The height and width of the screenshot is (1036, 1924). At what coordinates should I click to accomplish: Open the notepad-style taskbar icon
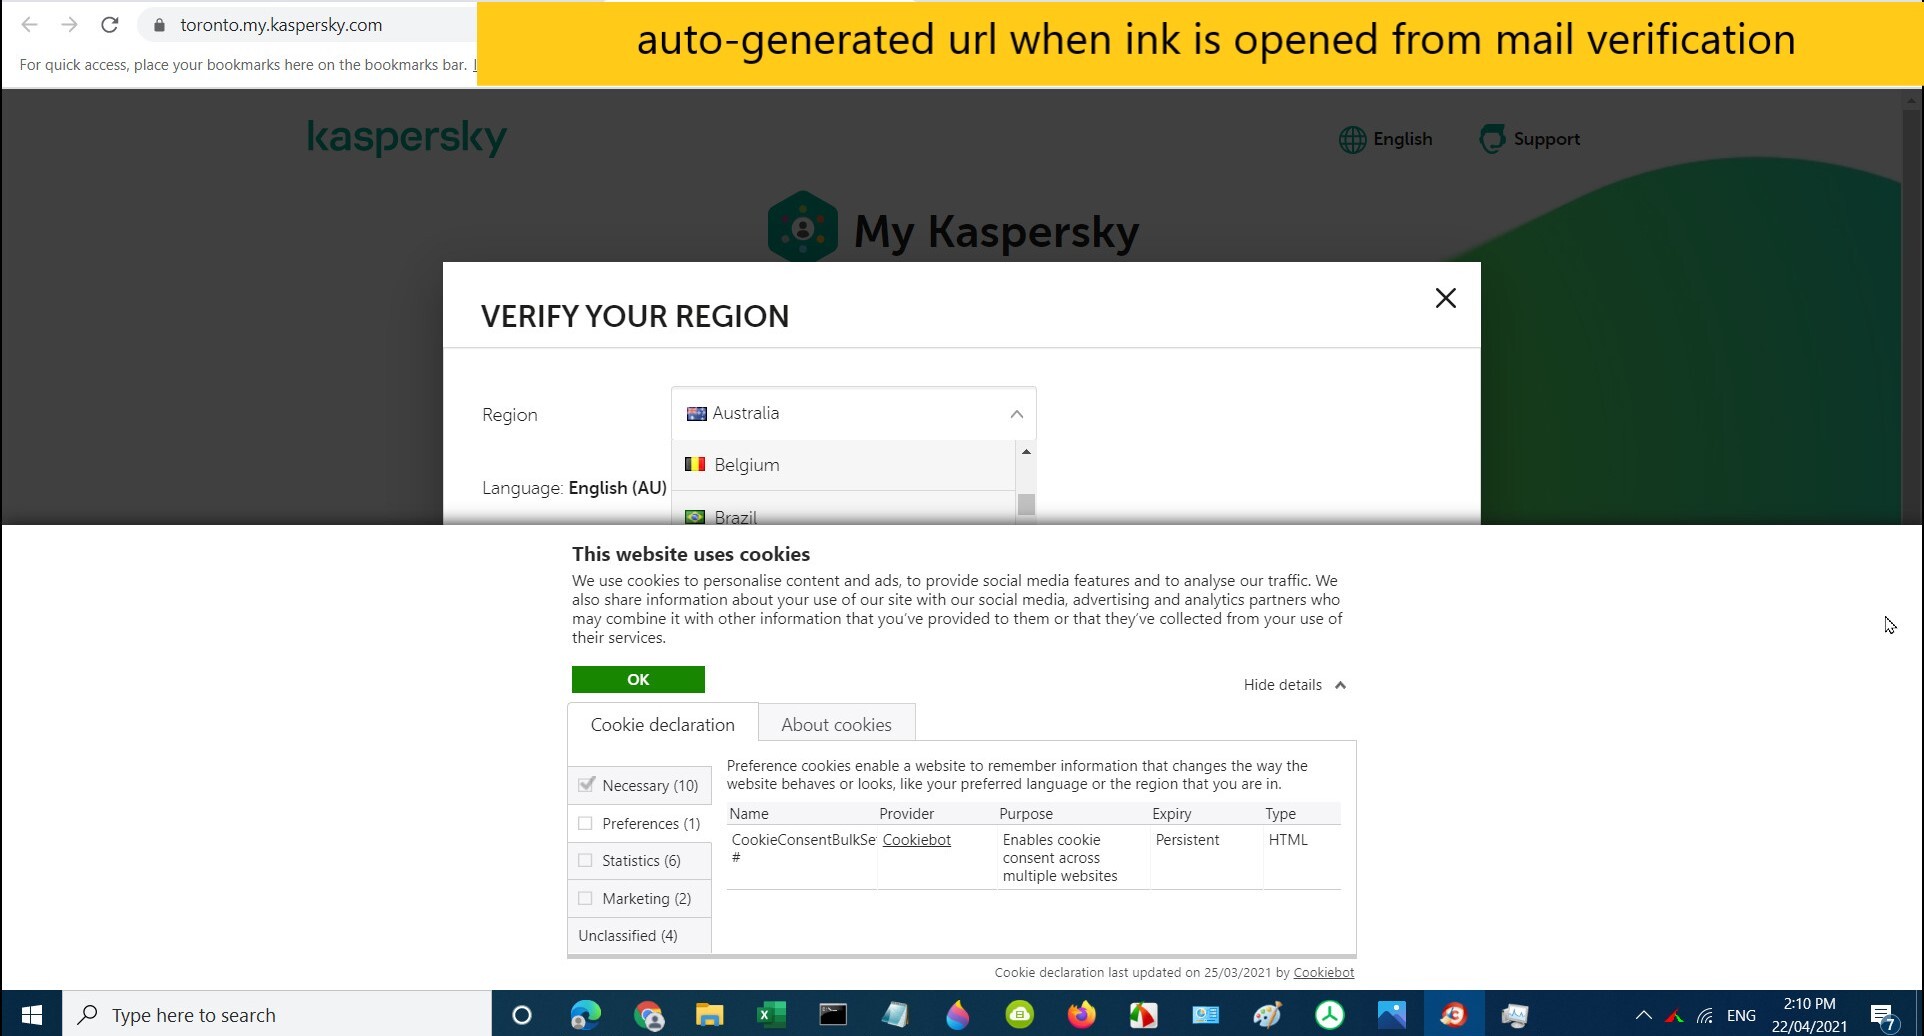[894, 1016]
